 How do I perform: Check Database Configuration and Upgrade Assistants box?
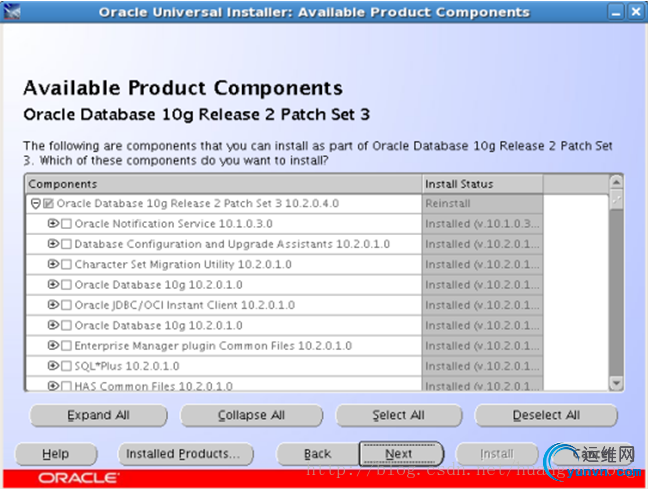click(x=66, y=244)
